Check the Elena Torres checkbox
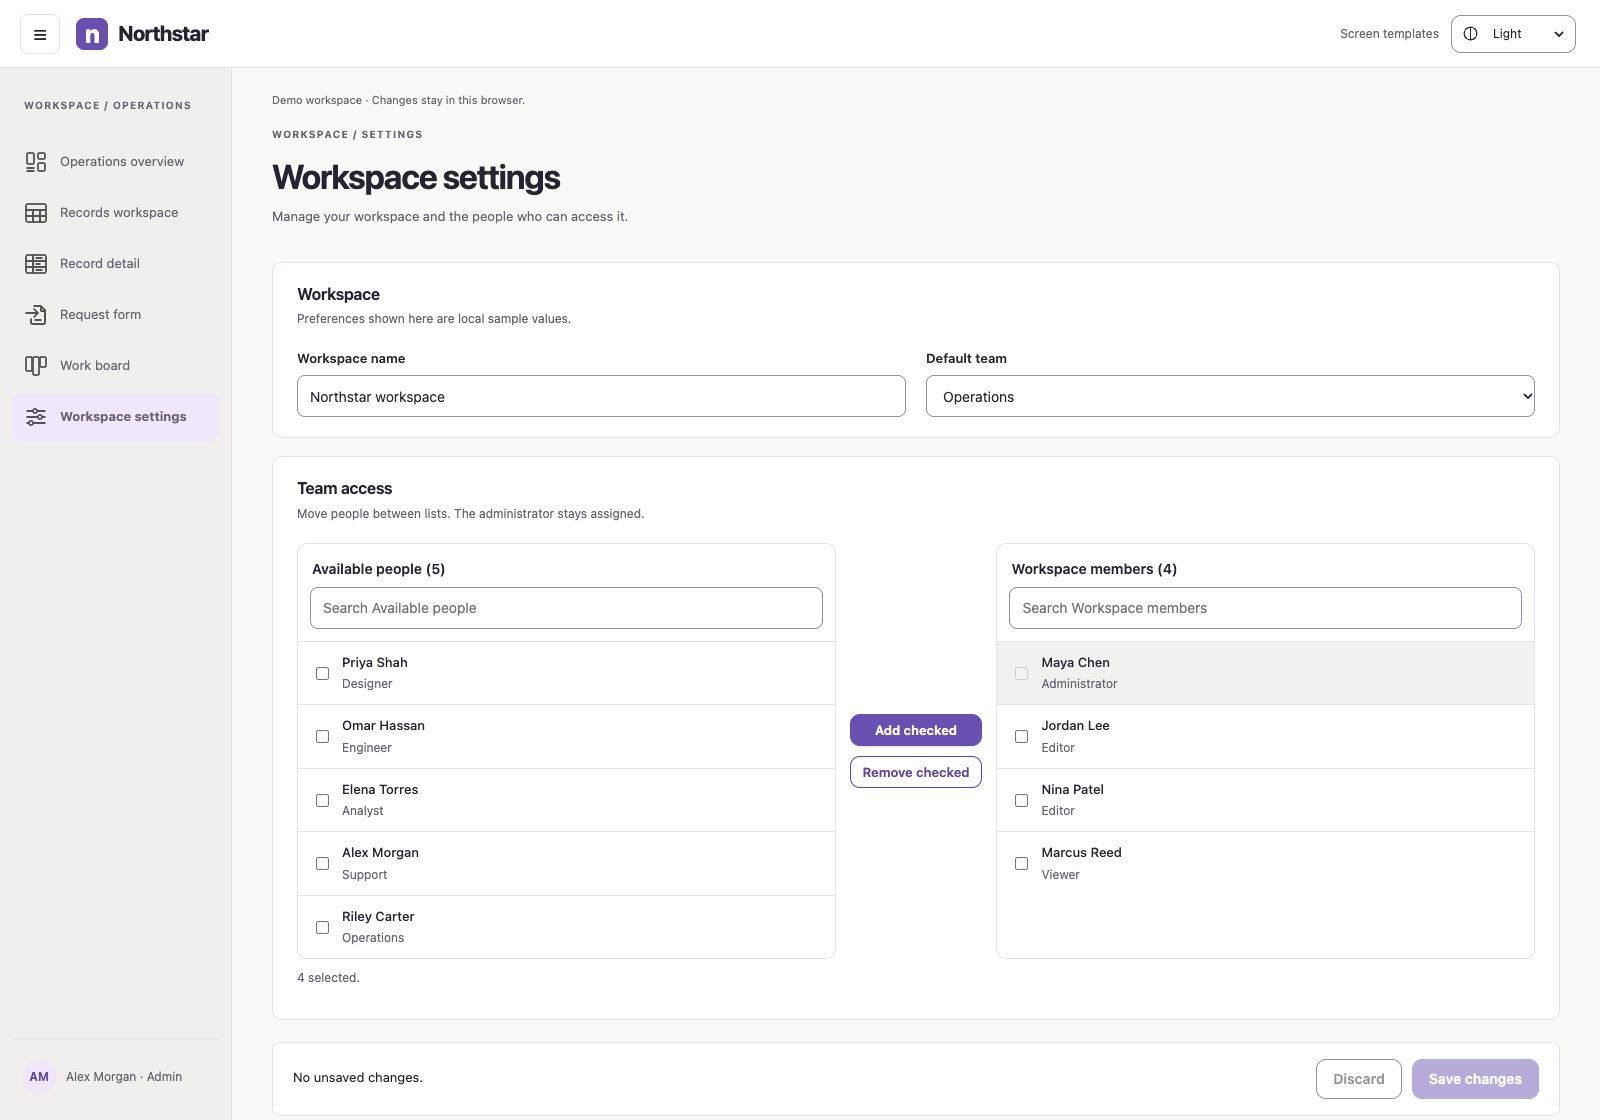Image resolution: width=1600 pixels, height=1120 pixels. 322,800
